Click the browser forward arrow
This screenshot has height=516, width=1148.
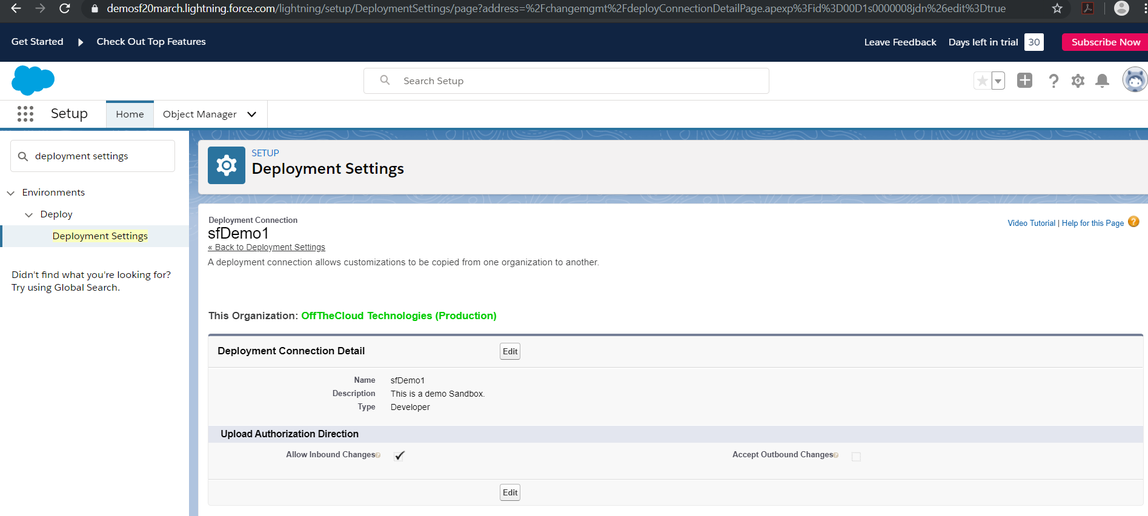[40, 8]
